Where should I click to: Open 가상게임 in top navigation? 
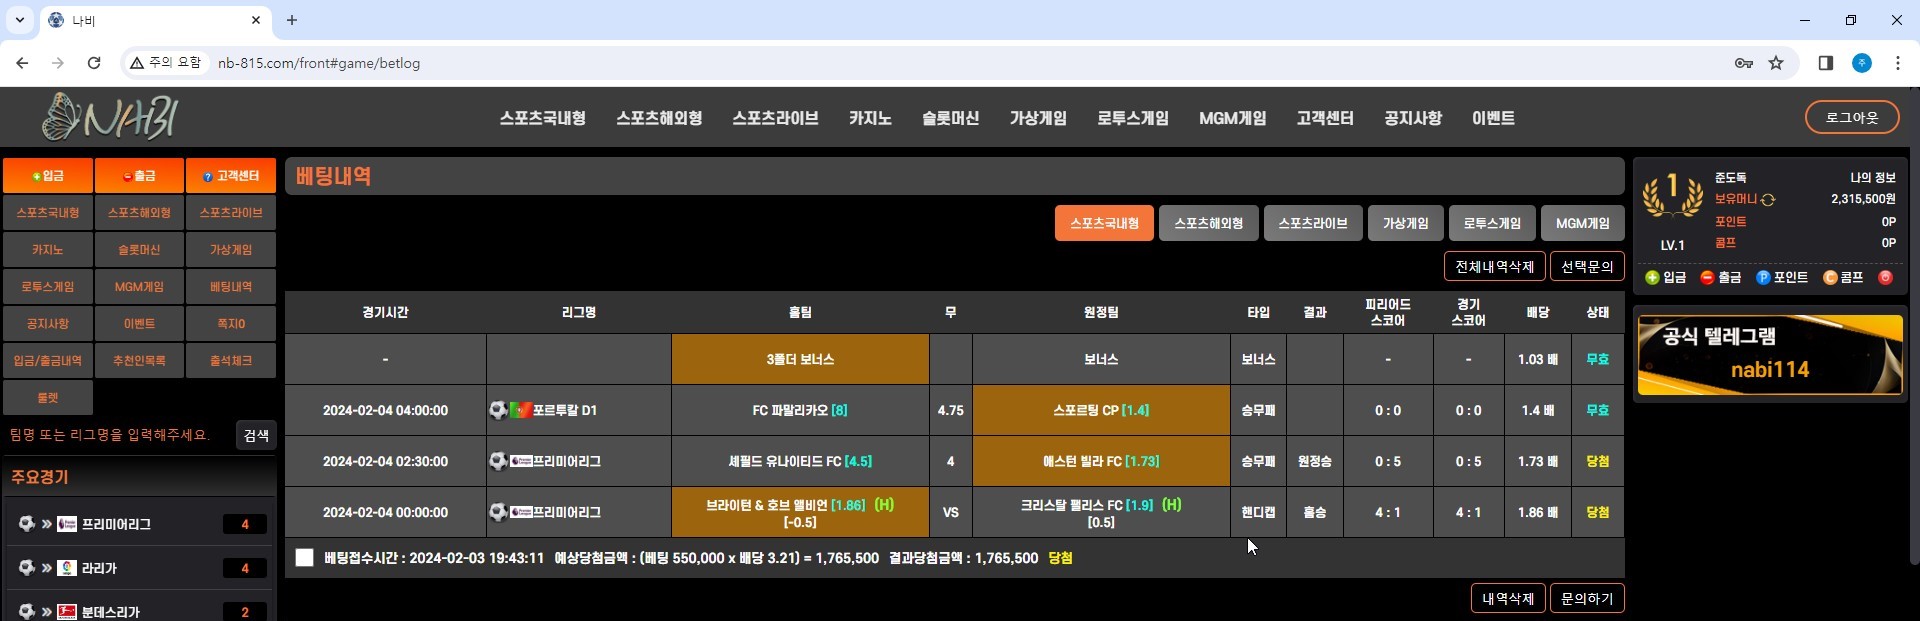[1038, 118]
